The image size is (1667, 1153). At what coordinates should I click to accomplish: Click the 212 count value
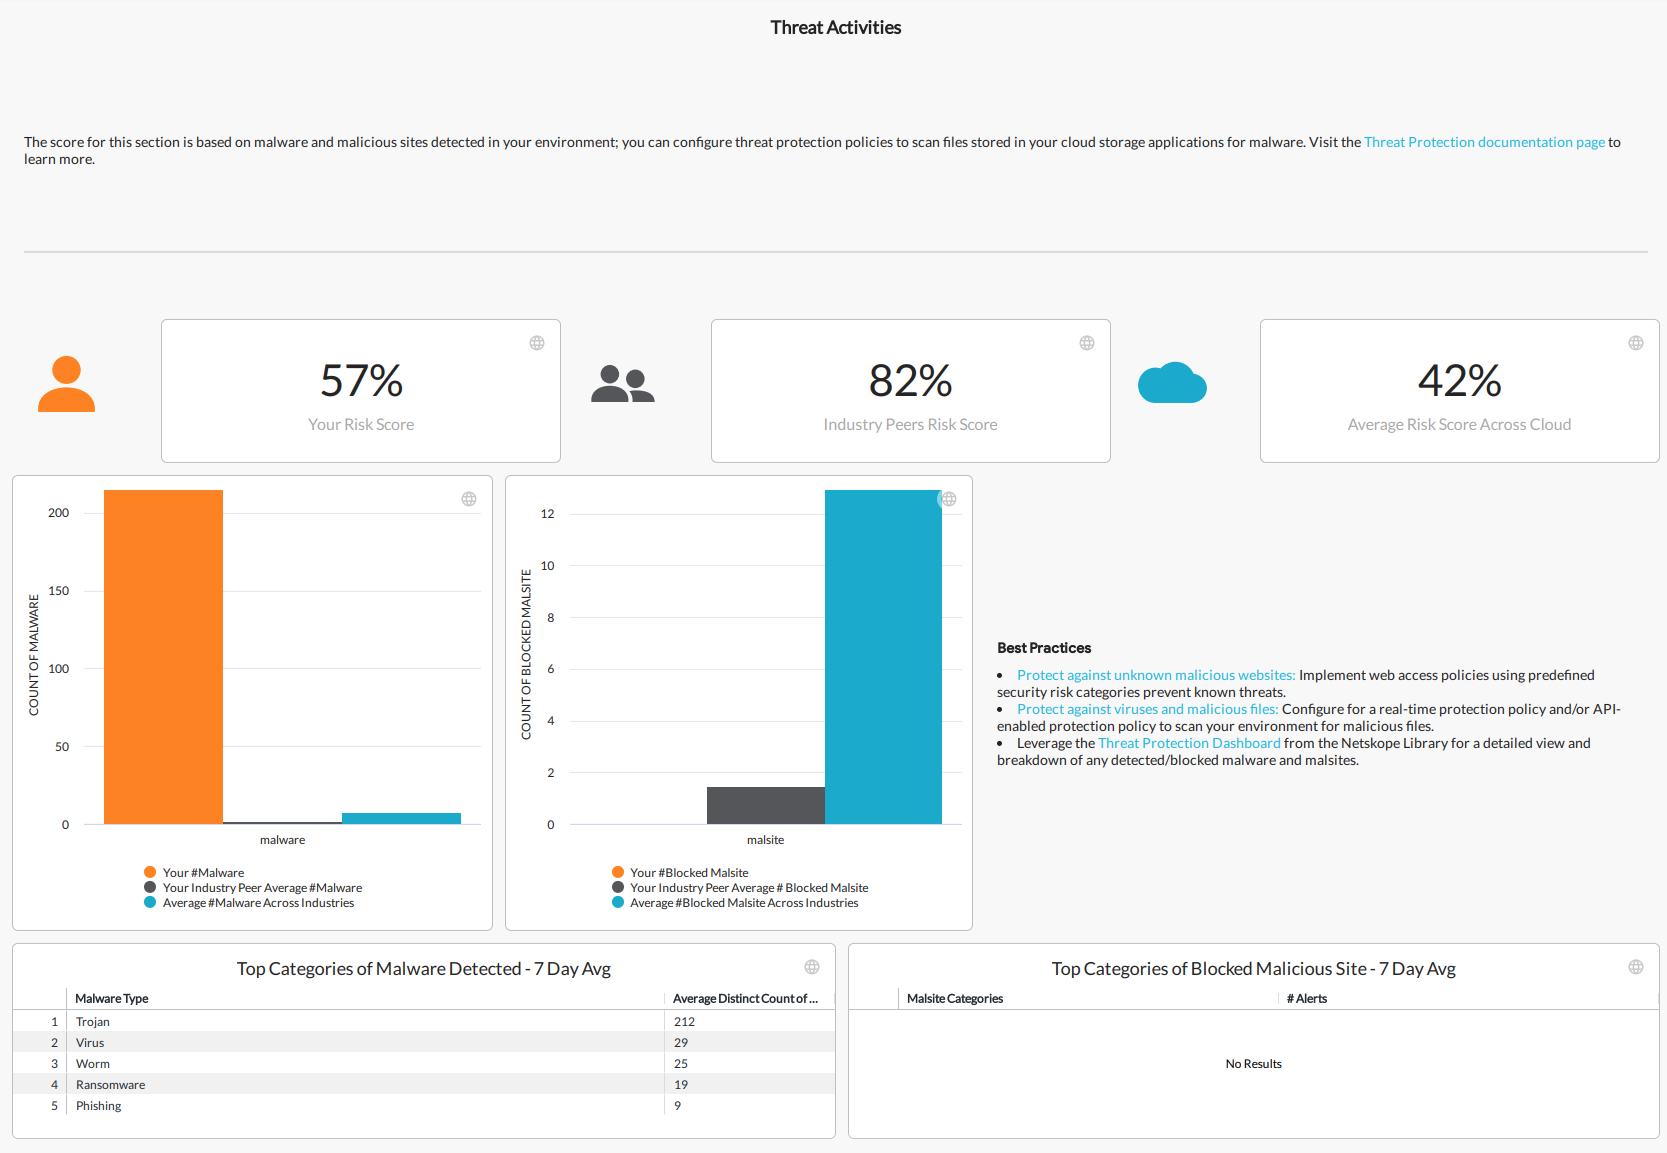coord(684,1021)
